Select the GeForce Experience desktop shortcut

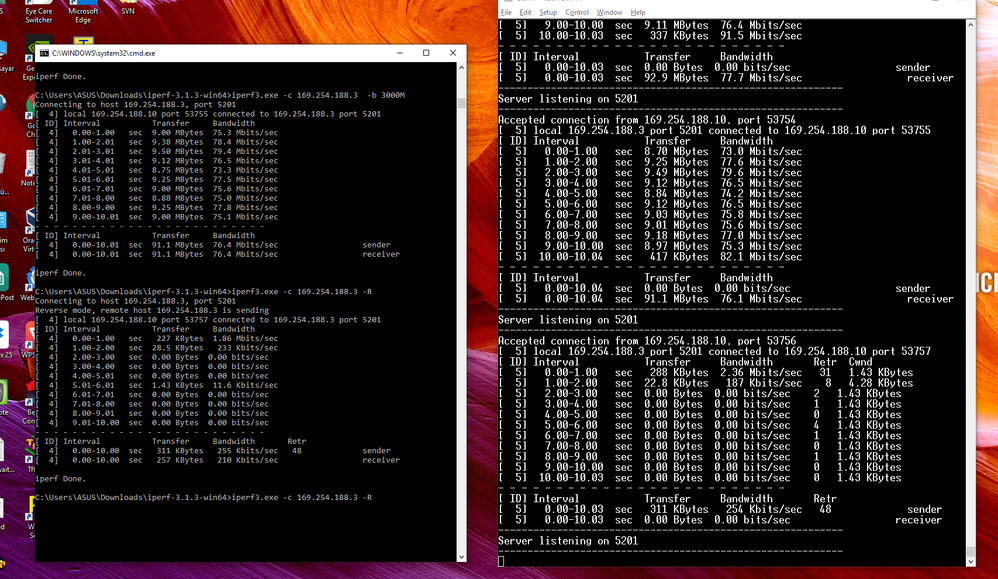30,59
